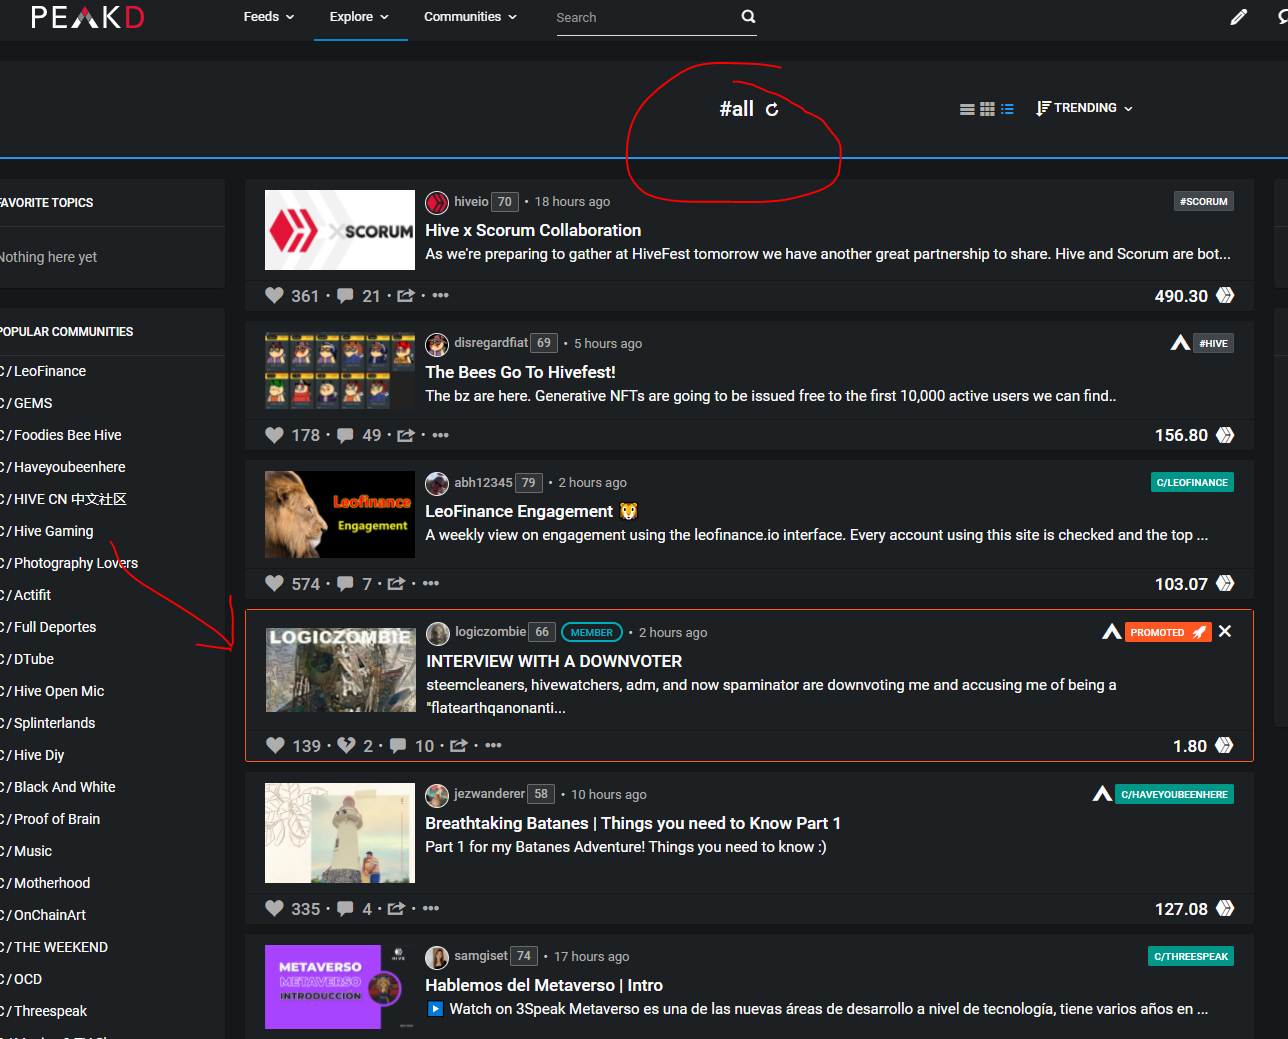Like The Bees Go To Hivefest post

(275, 434)
